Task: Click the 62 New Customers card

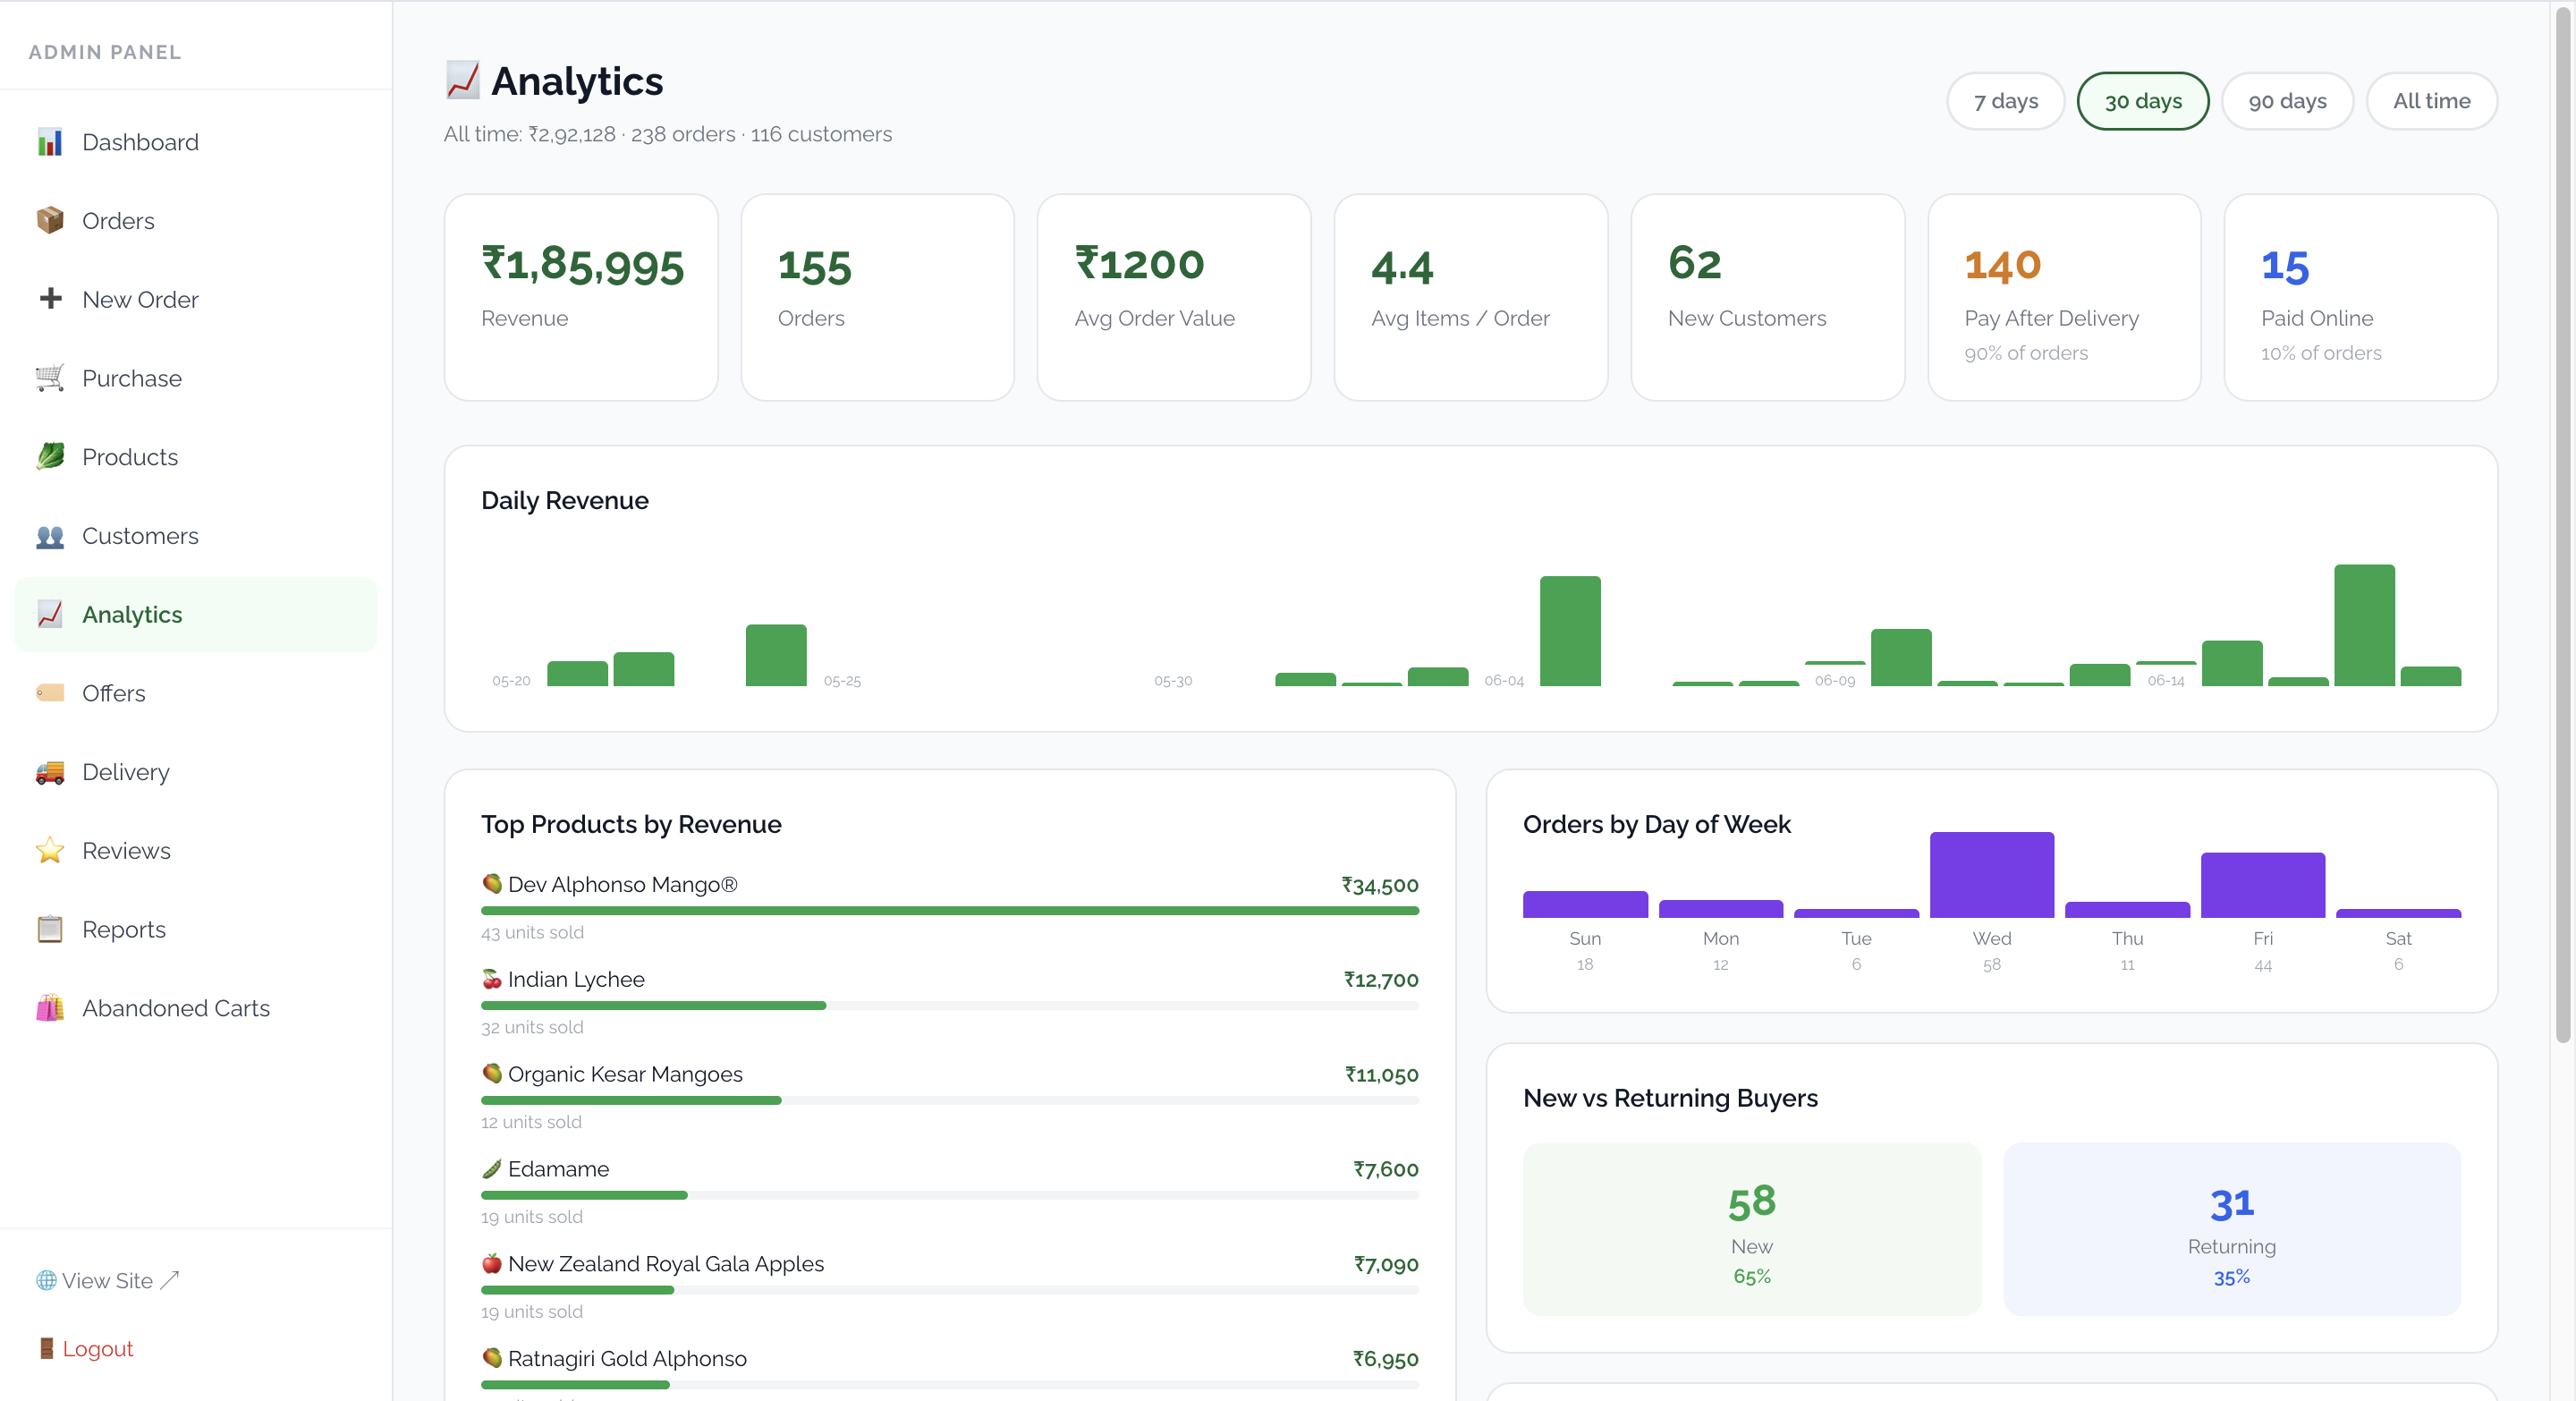Action: (x=1768, y=297)
